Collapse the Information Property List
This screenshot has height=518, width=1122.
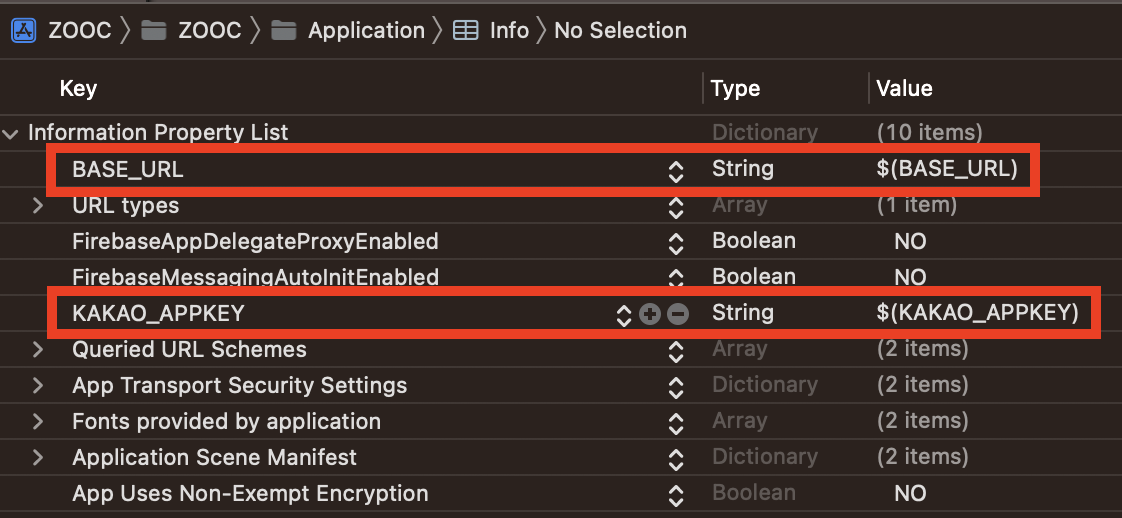[x=11, y=133]
